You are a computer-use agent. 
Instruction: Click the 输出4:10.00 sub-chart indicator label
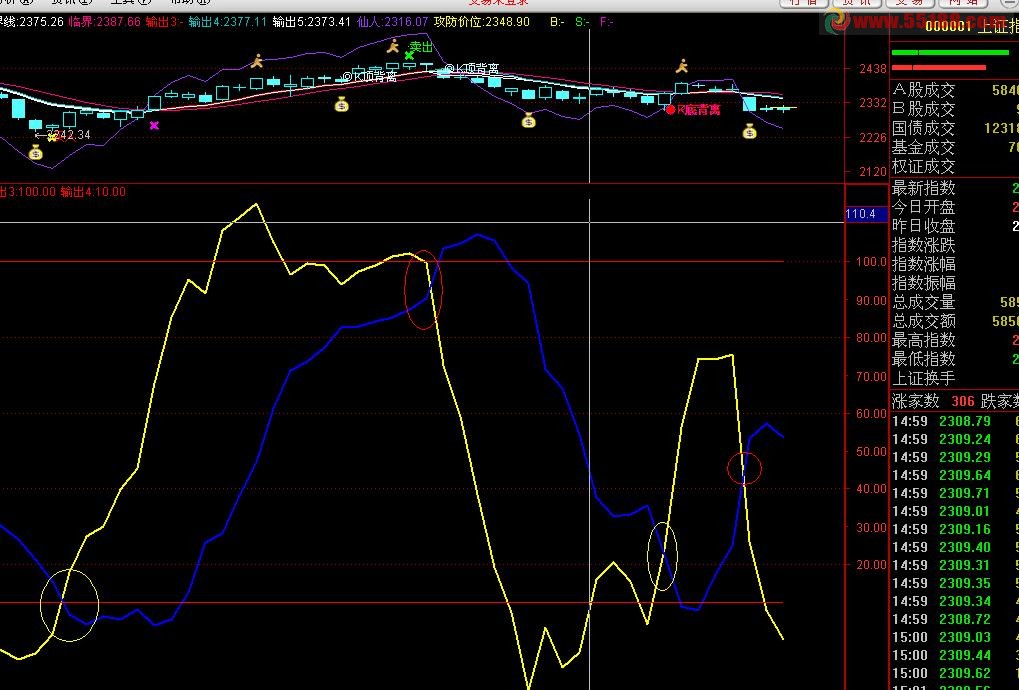(x=93, y=192)
